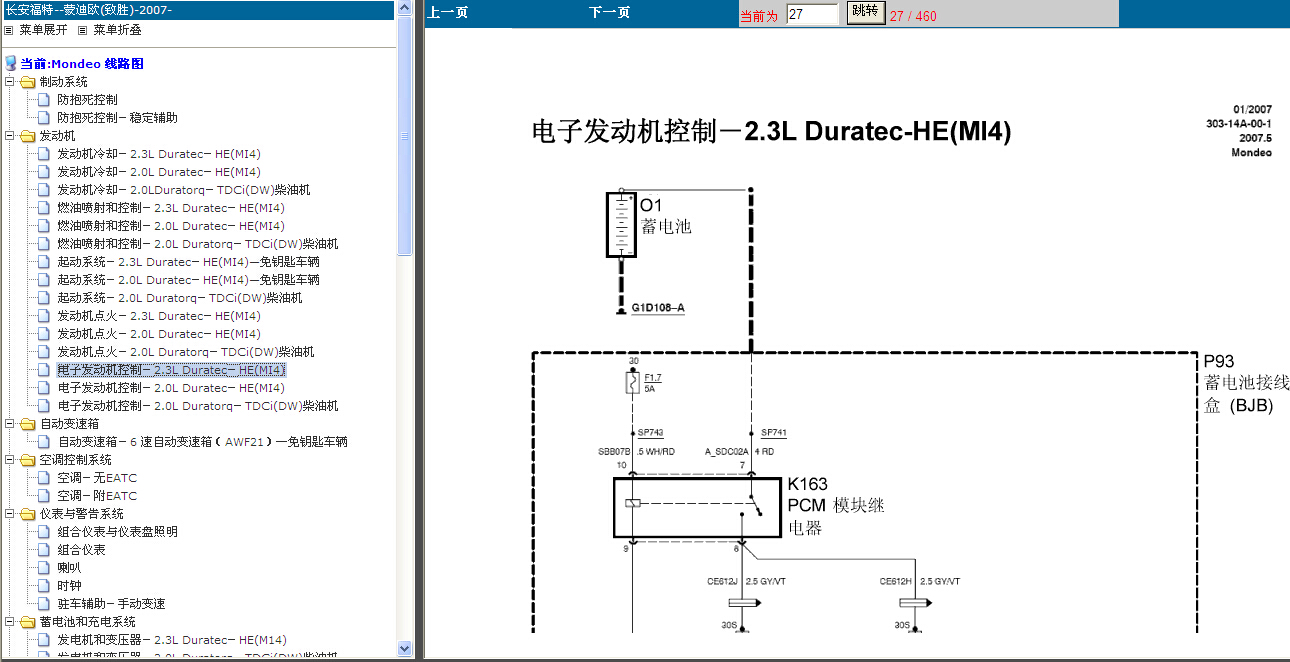Click page icon beside 喇叭

44,568
